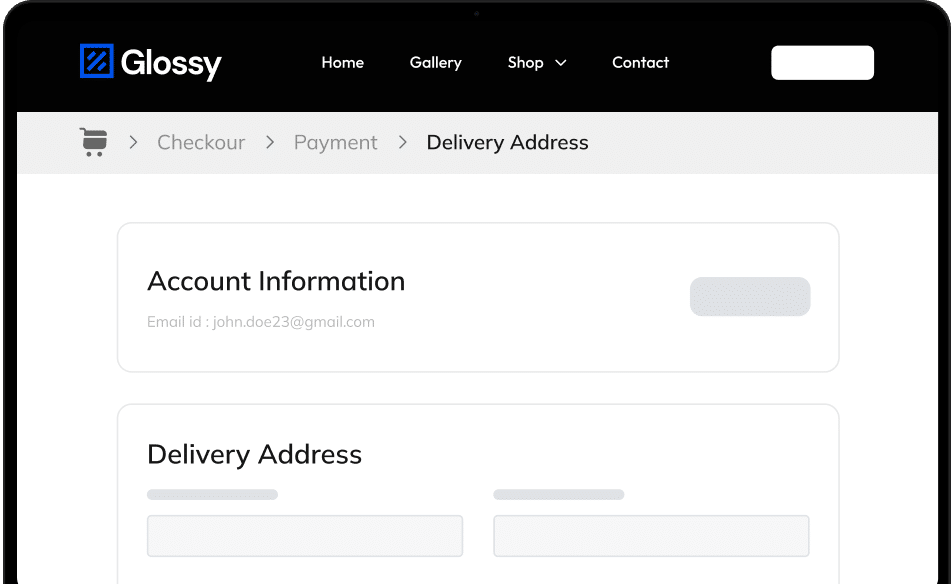Image resolution: width=952 pixels, height=584 pixels.
Task: Click the chevron after the cart icon
Action: (134, 143)
